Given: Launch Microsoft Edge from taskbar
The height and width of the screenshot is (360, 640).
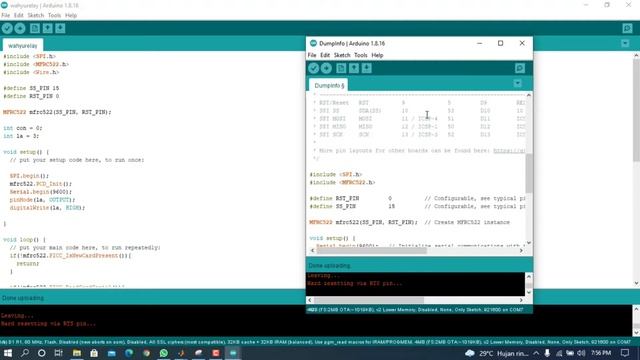Looking at the screenshot, I should tap(129, 353).
